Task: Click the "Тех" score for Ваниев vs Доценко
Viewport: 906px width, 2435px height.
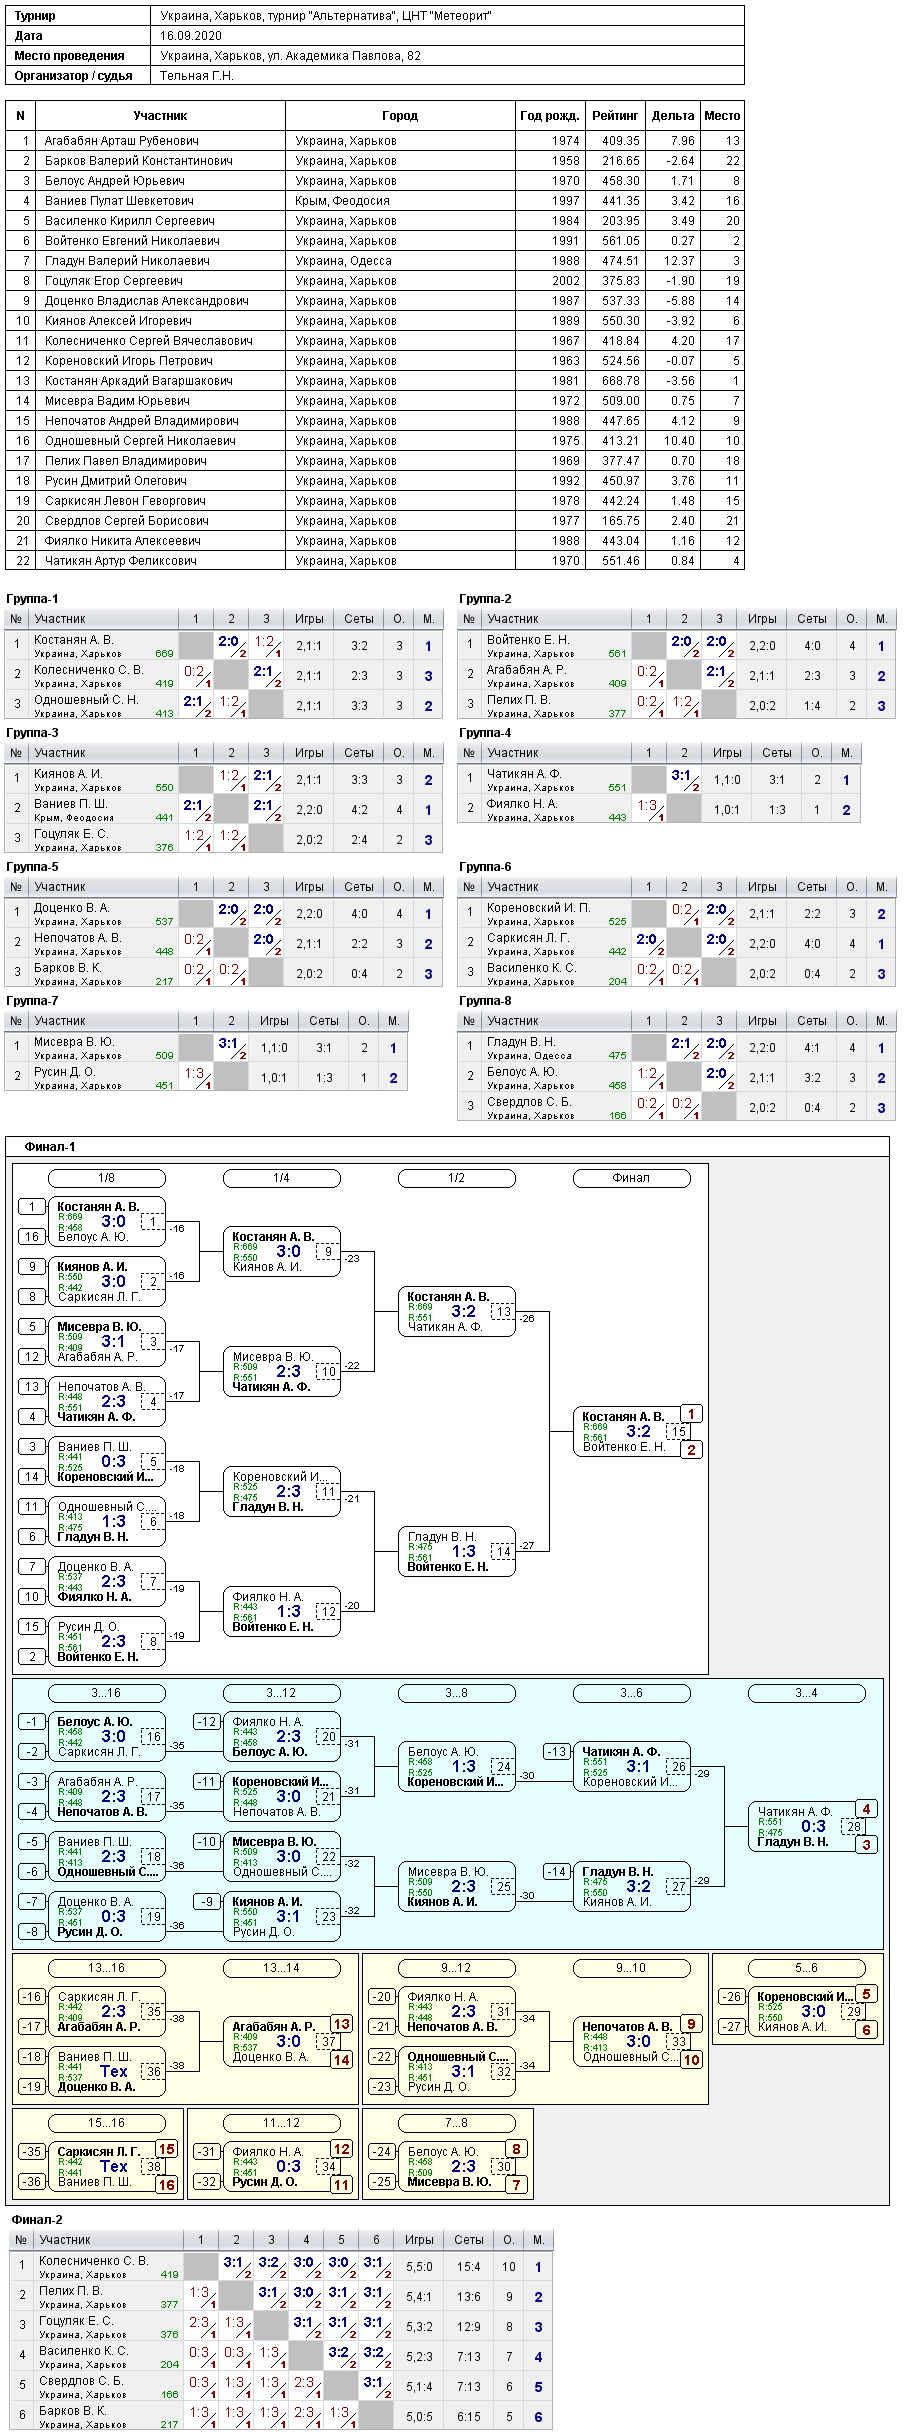Action: point(114,2071)
